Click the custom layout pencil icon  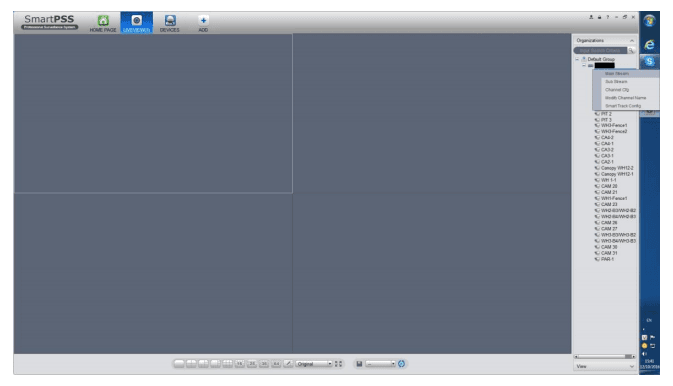click(288, 364)
